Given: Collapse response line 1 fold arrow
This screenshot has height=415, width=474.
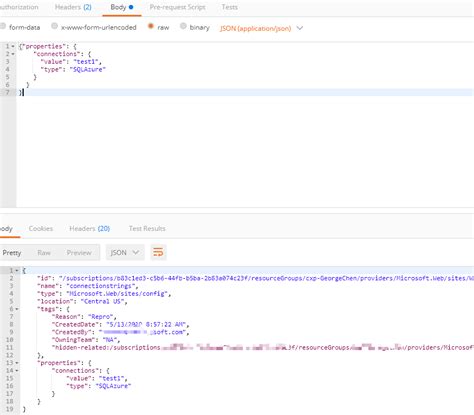Looking at the screenshot, I should 17,270.
